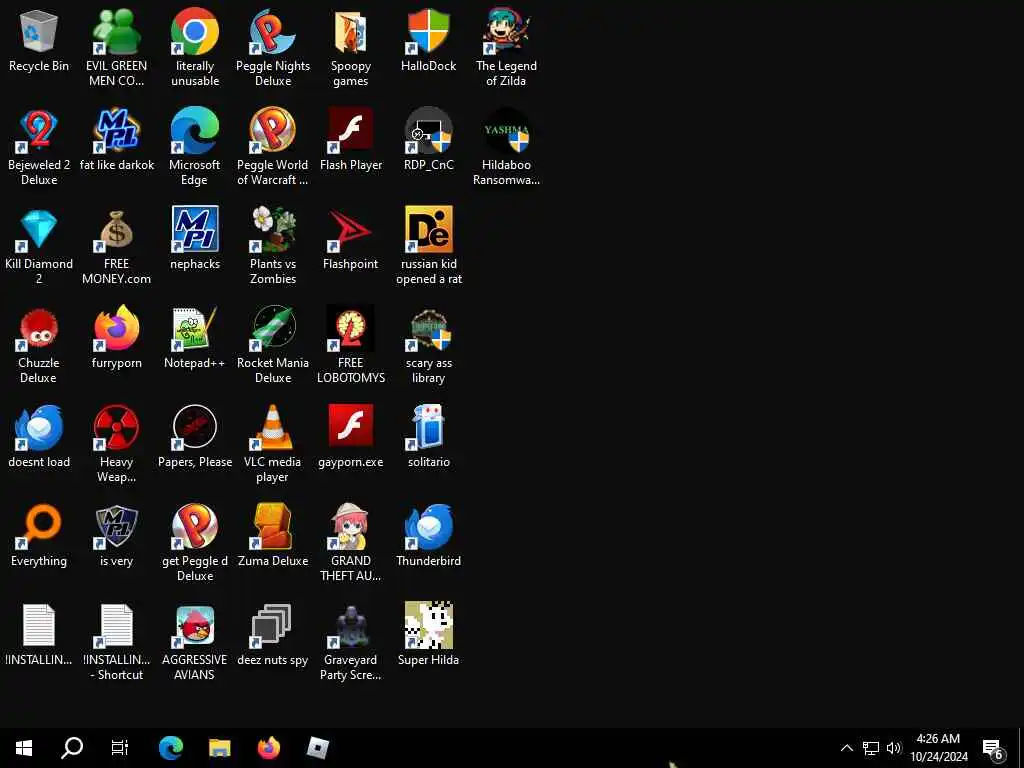
Task: Expand hidden system tray icons
Action: tap(846, 748)
